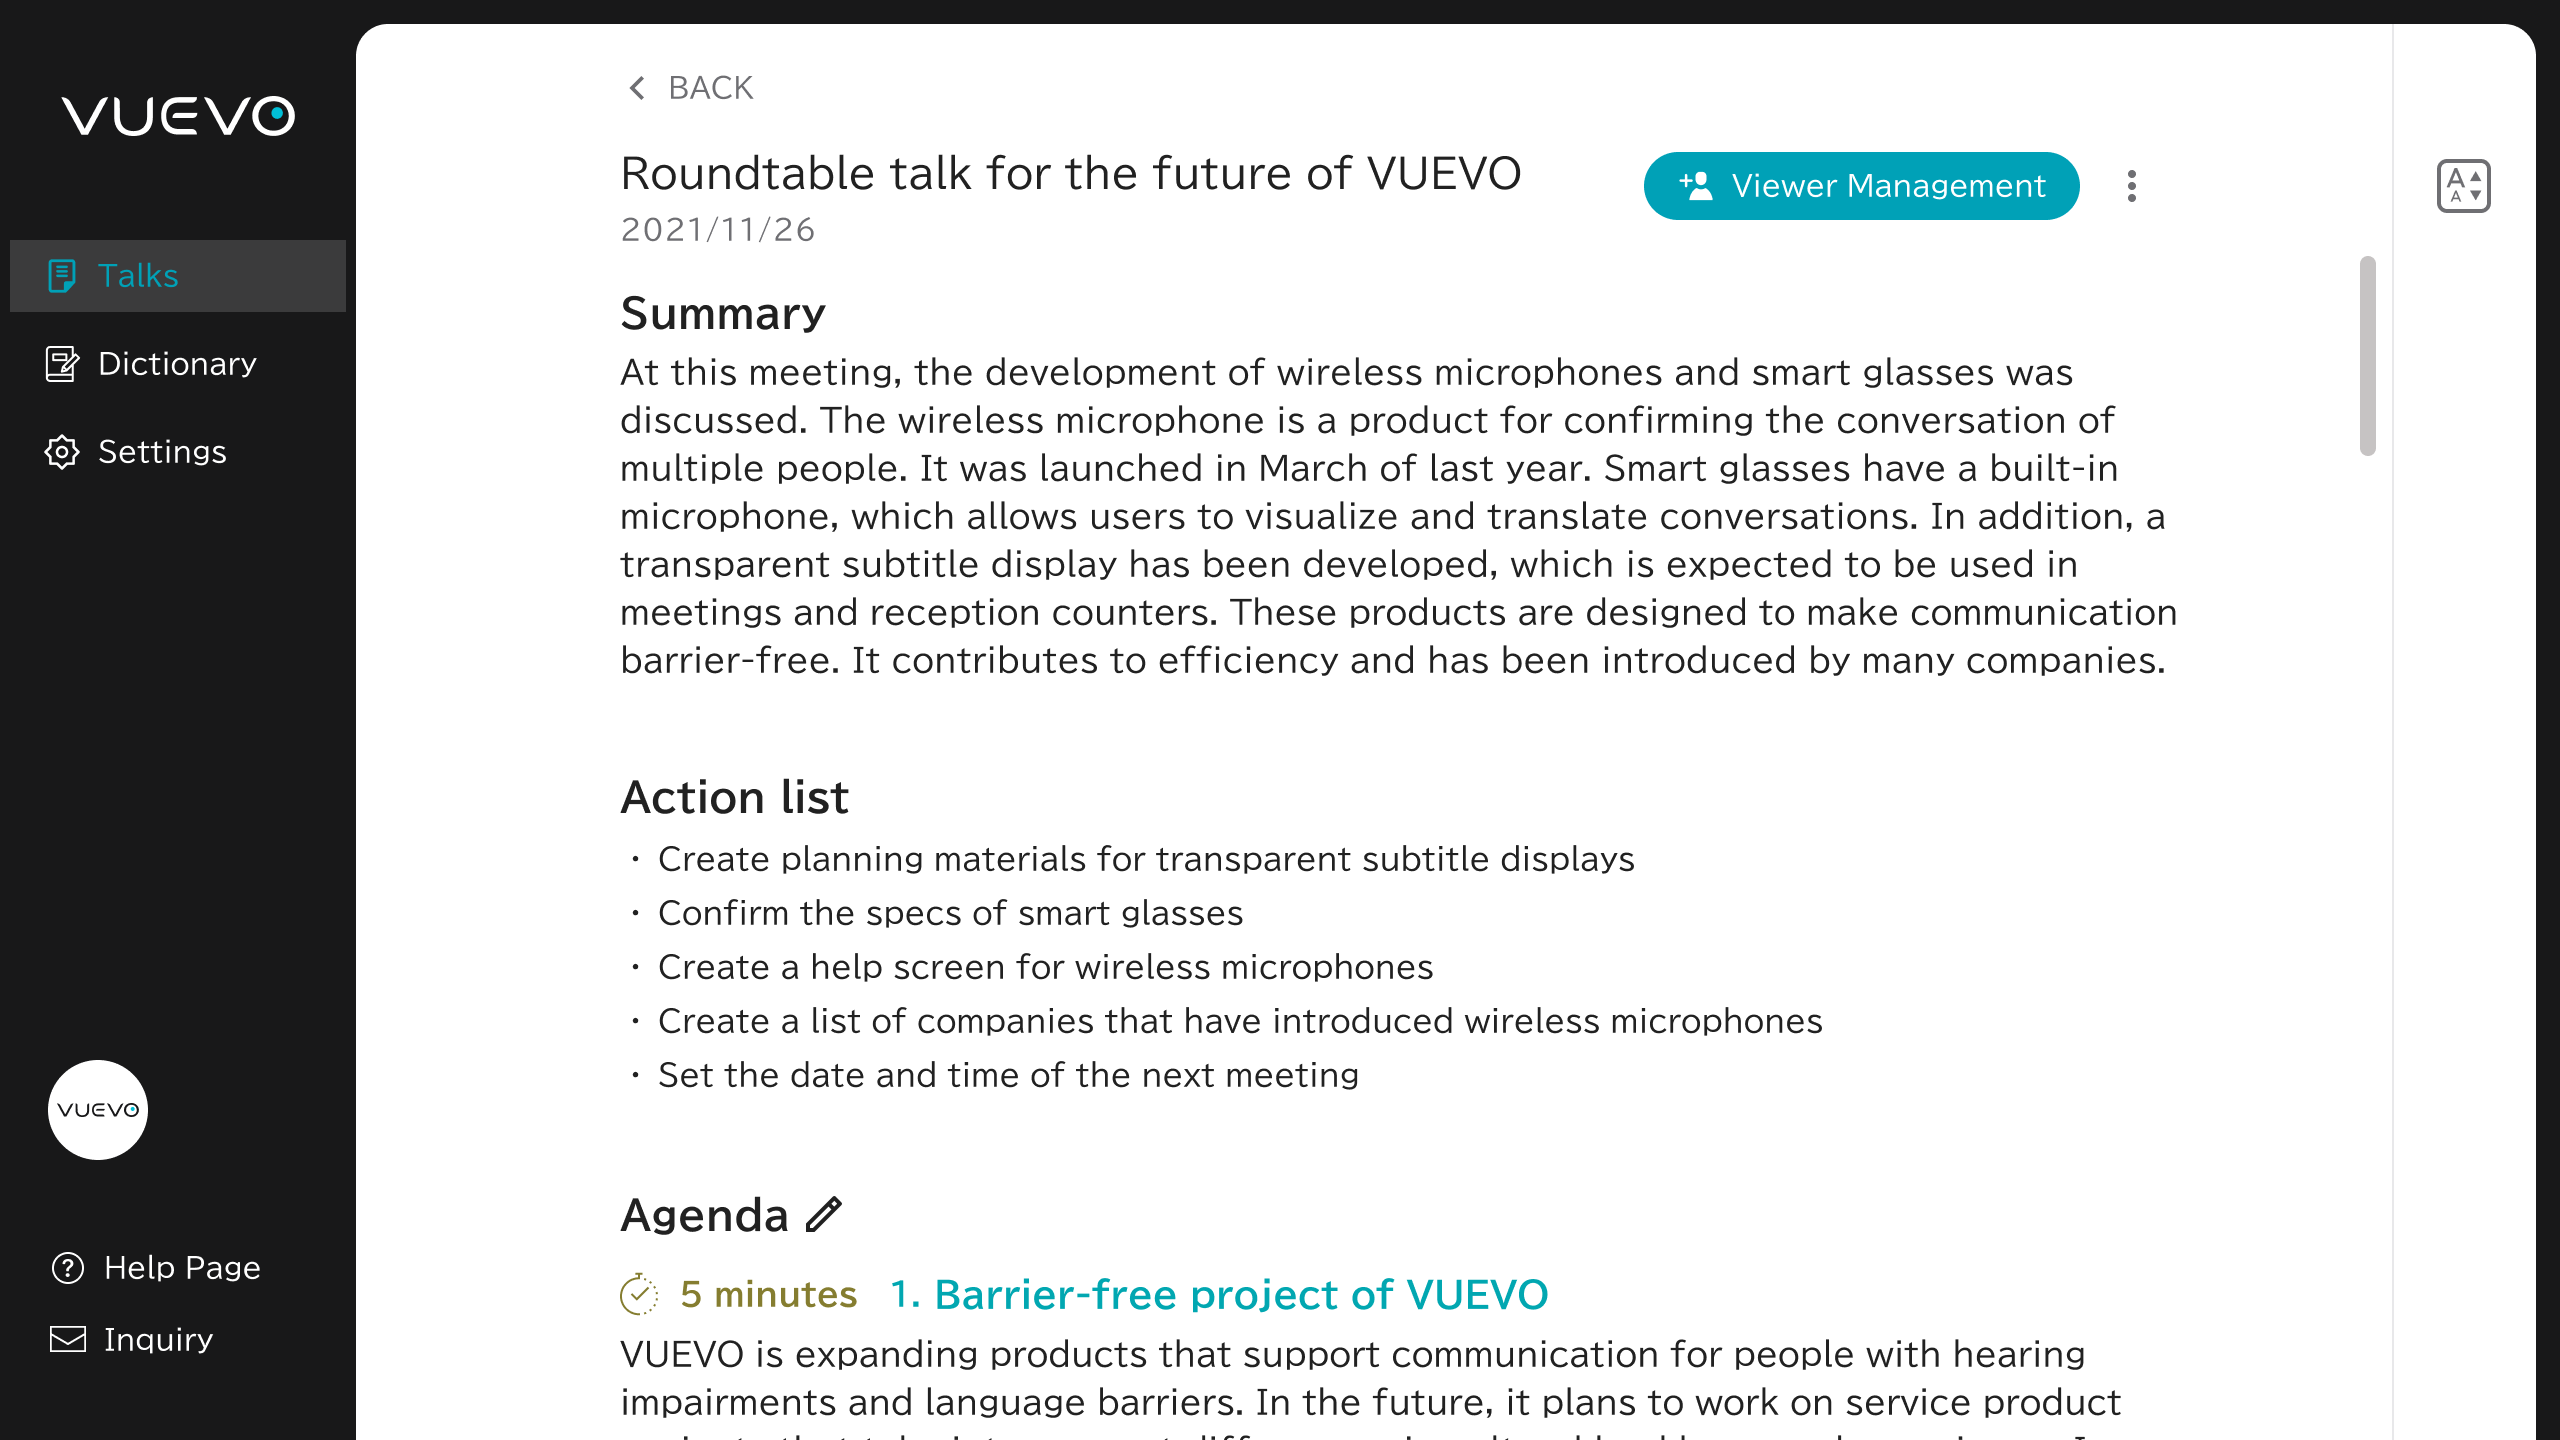Open the Dictionary via its sidebar icon
Image resolution: width=2560 pixels, height=1440 pixels.
coord(62,363)
